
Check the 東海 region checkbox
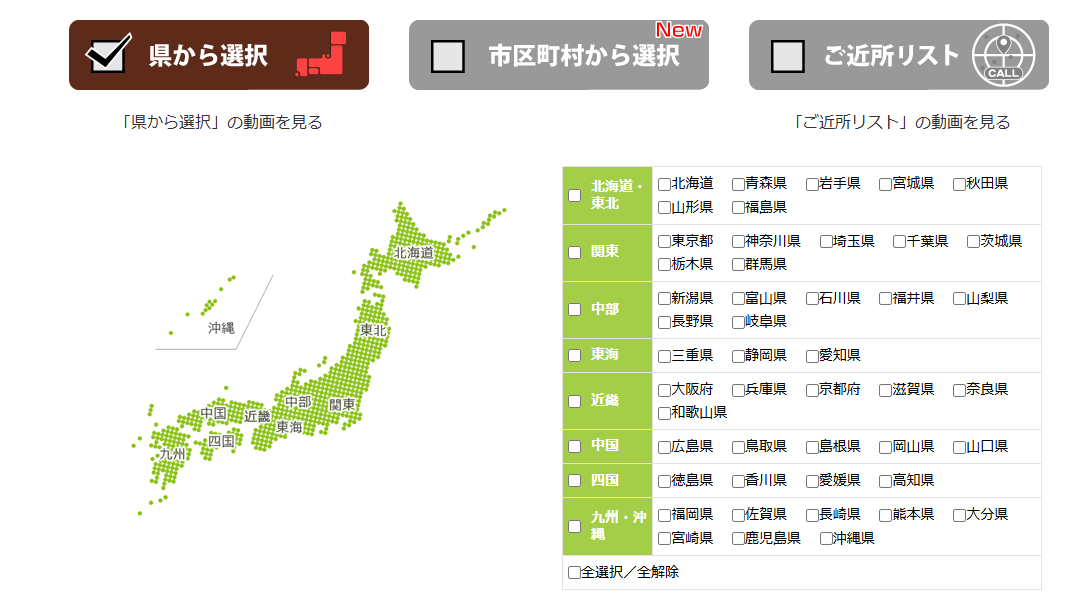[x=575, y=355]
